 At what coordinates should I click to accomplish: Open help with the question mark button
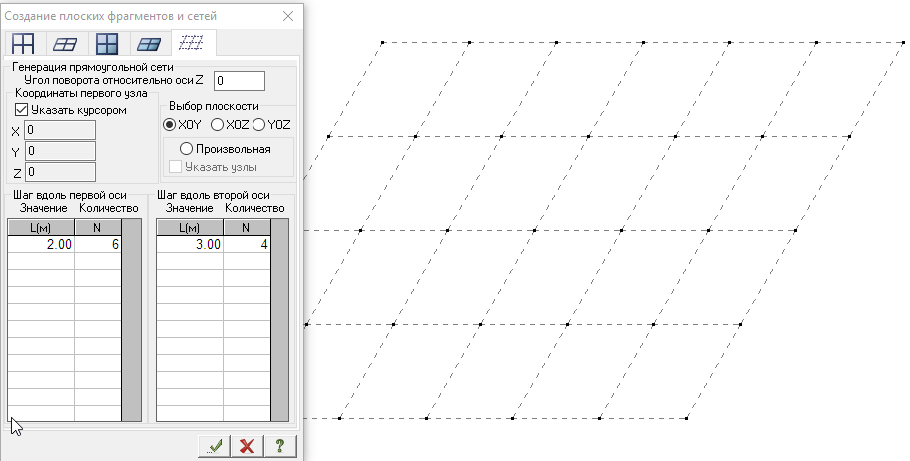(280, 446)
